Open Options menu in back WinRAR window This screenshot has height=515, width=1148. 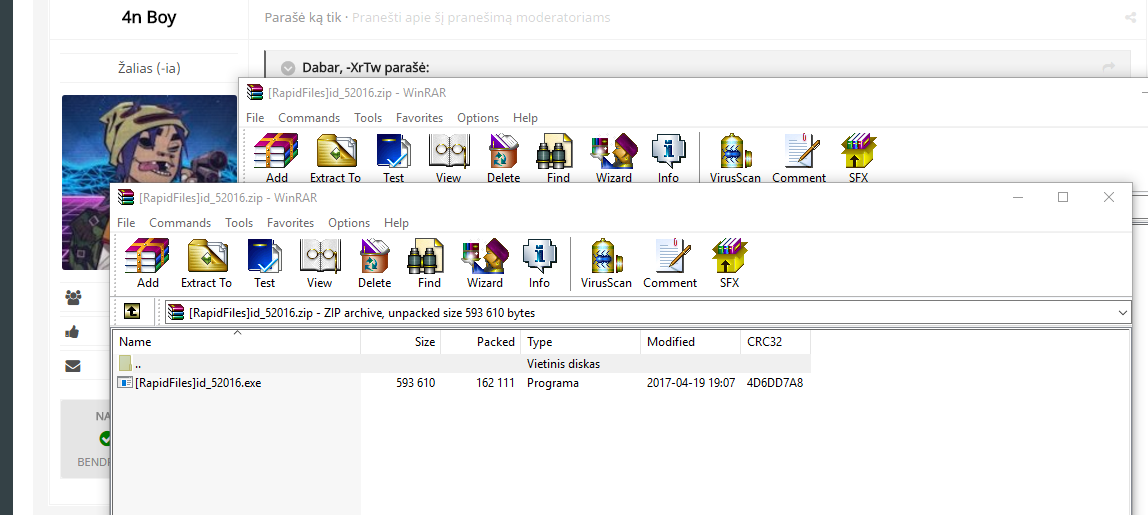(x=477, y=118)
